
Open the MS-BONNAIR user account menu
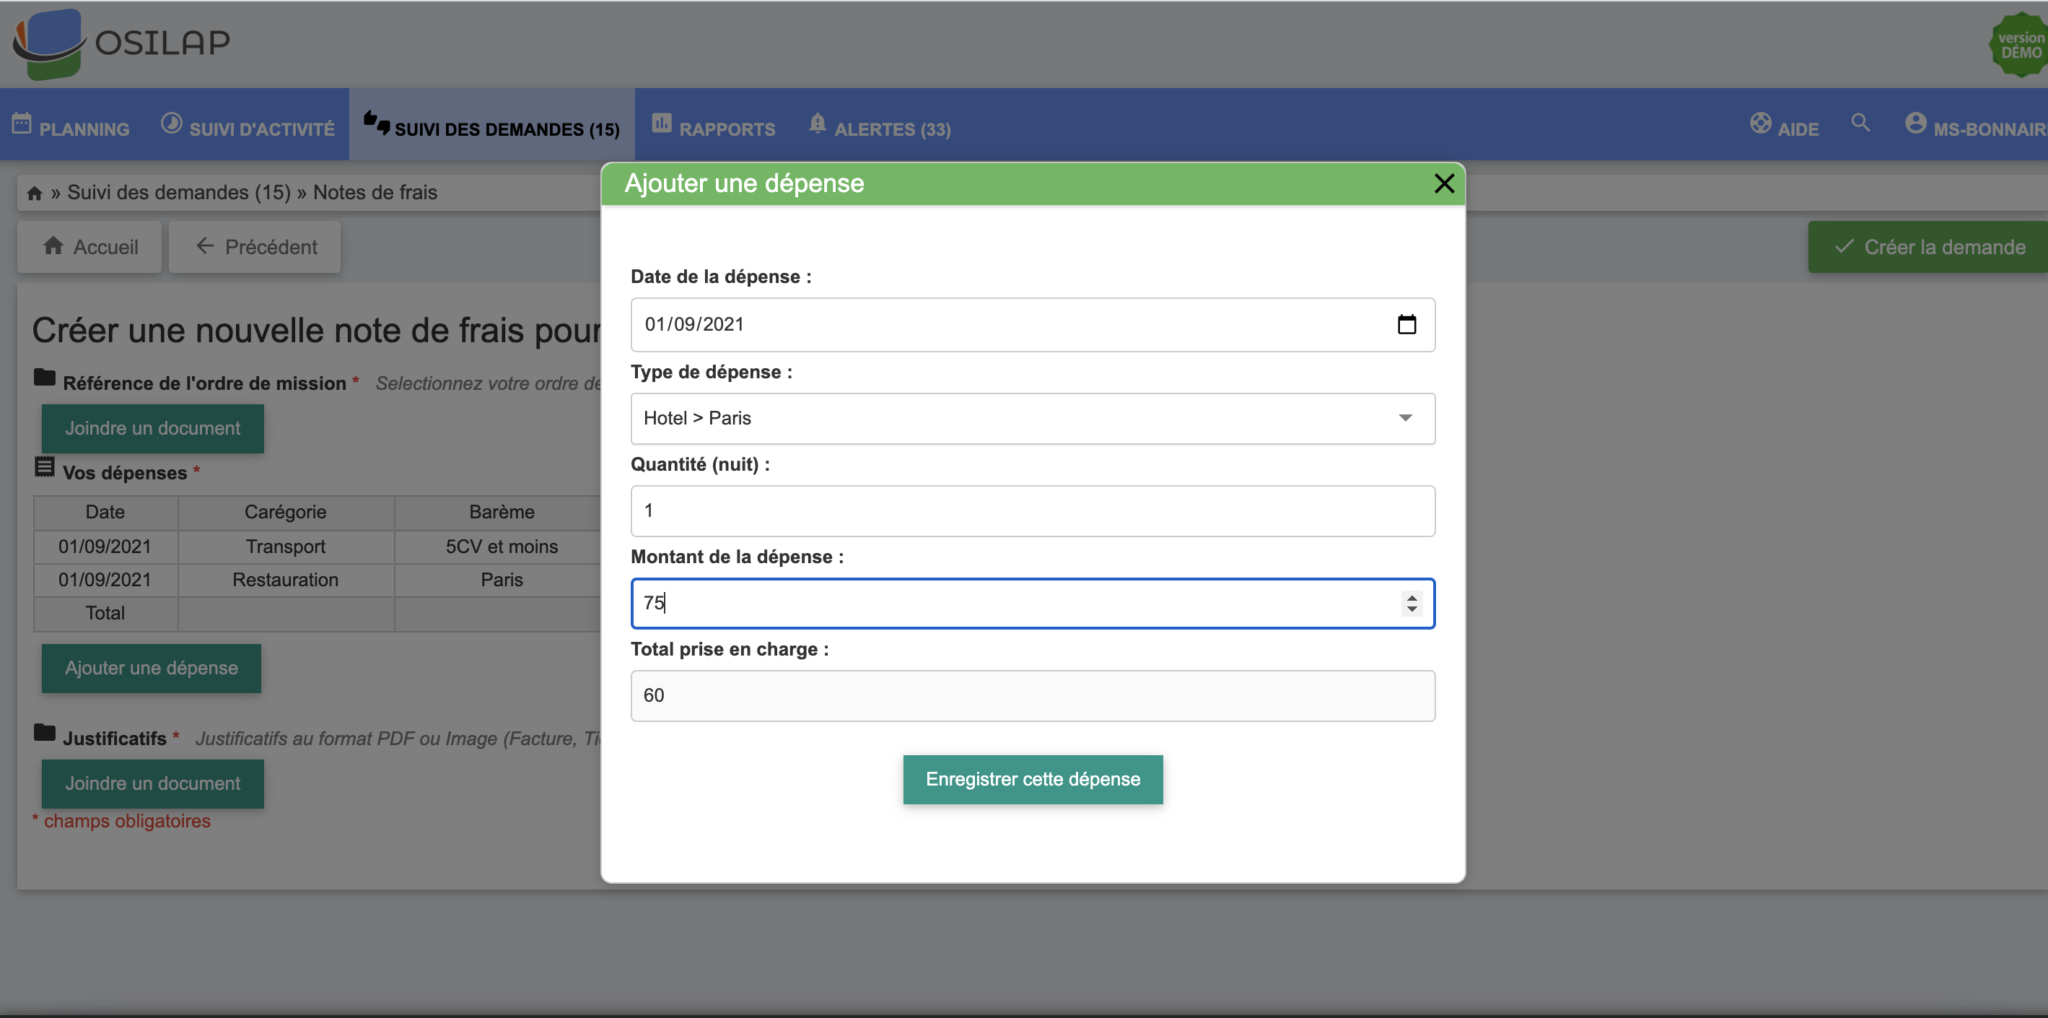click(x=1975, y=126)
